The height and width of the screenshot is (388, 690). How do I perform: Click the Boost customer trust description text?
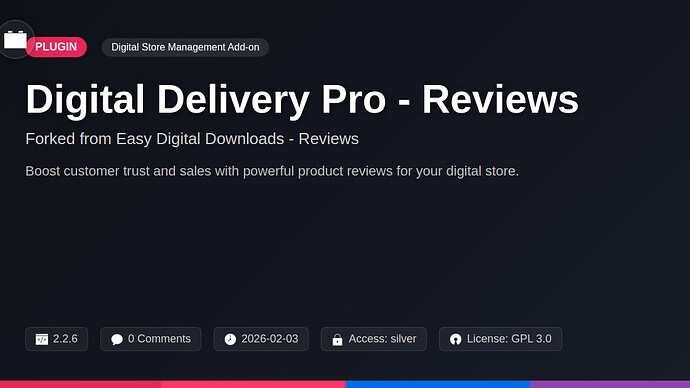click(272, 171)
